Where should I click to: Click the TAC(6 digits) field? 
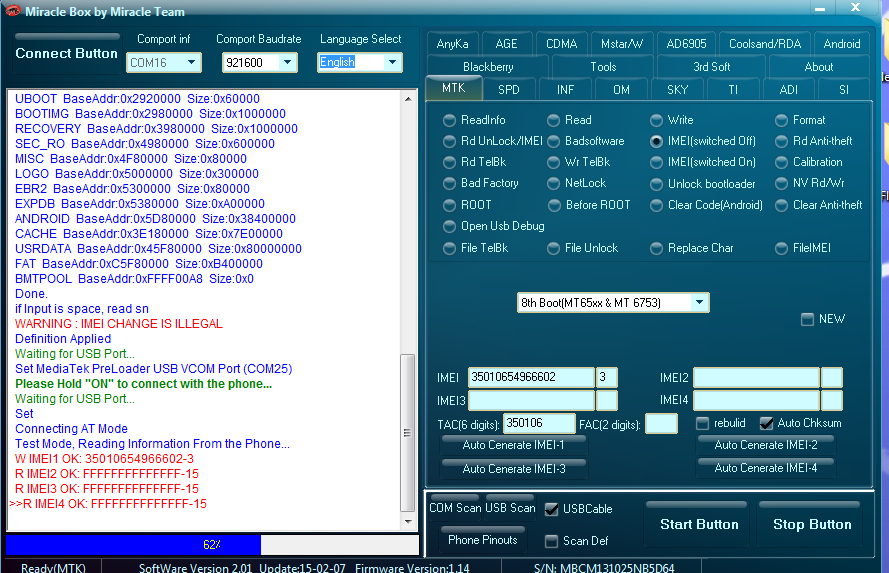point(539,423)
